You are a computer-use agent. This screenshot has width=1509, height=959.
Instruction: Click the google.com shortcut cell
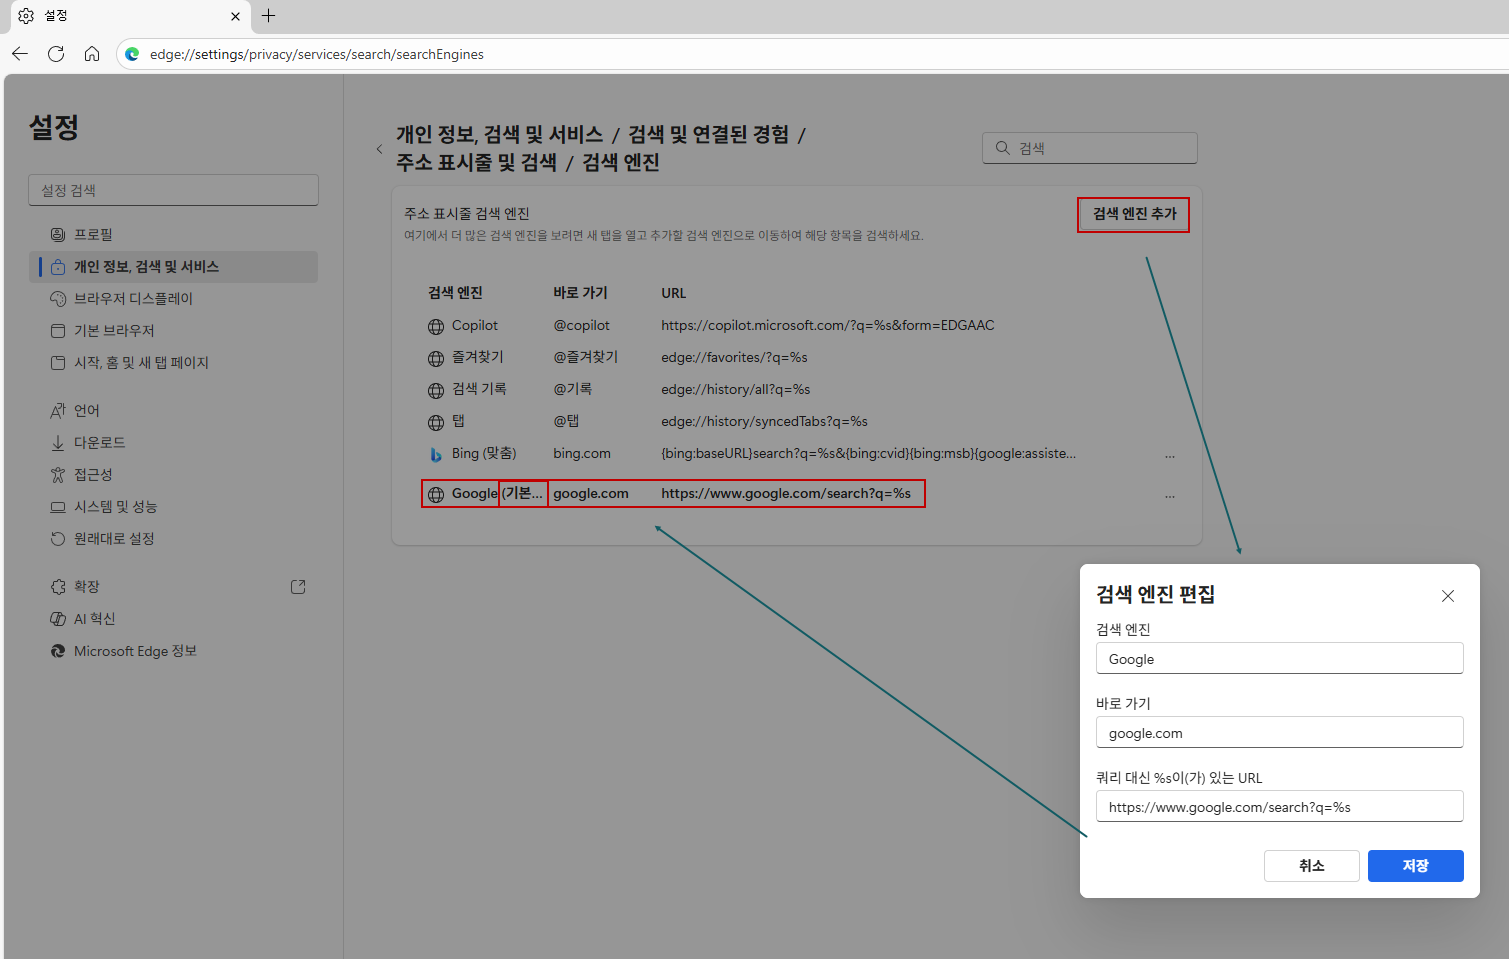click(x=591, y=493)
